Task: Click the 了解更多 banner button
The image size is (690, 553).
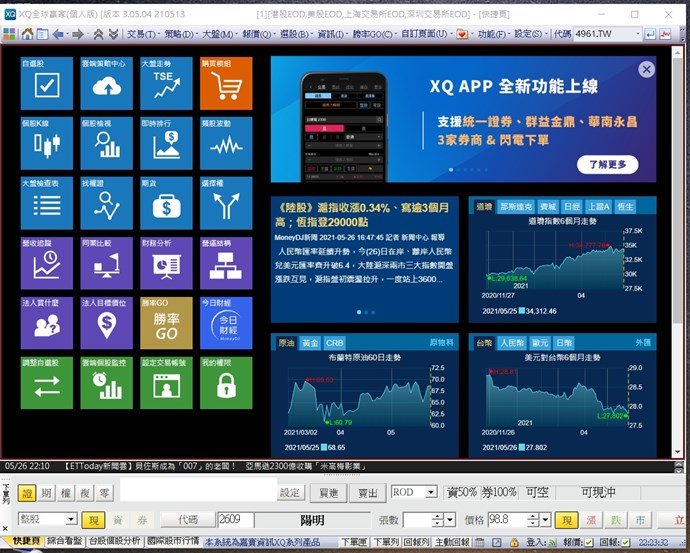Action: tap(608, 164)
